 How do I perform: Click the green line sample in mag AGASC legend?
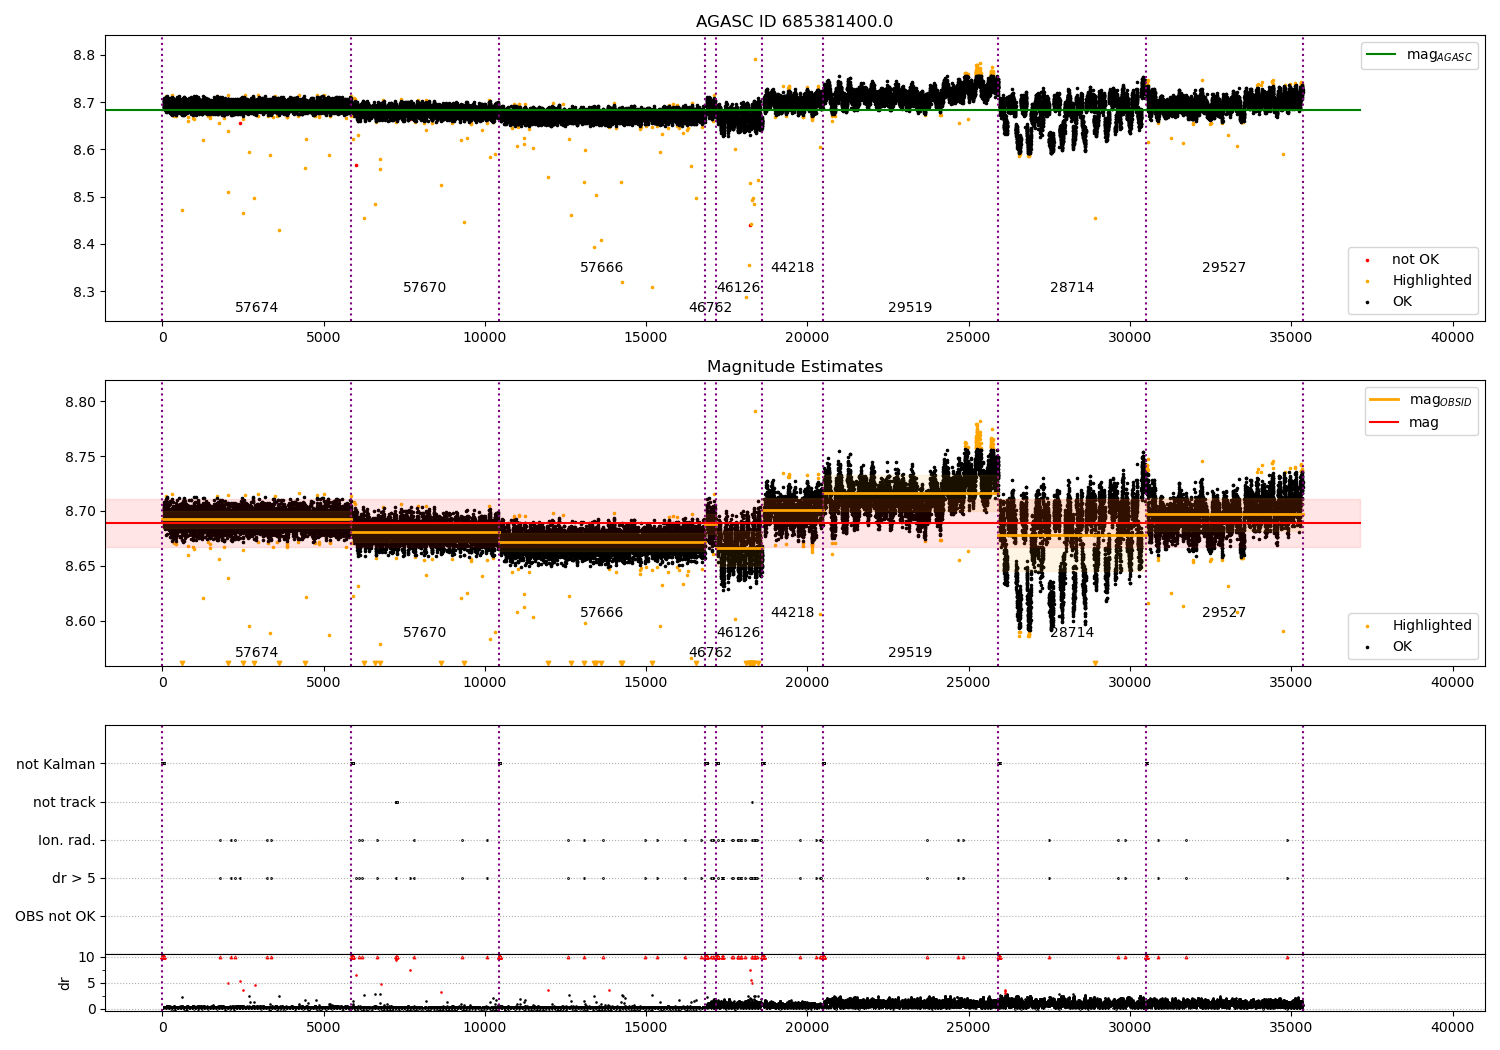1382,55
